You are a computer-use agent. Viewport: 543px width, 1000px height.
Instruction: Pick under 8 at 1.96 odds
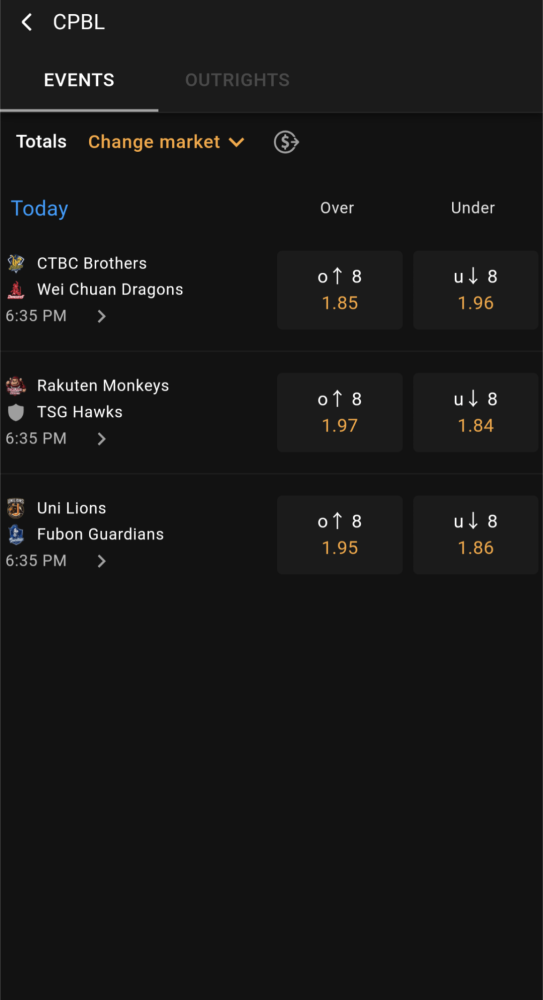click(x=475, y=290)
